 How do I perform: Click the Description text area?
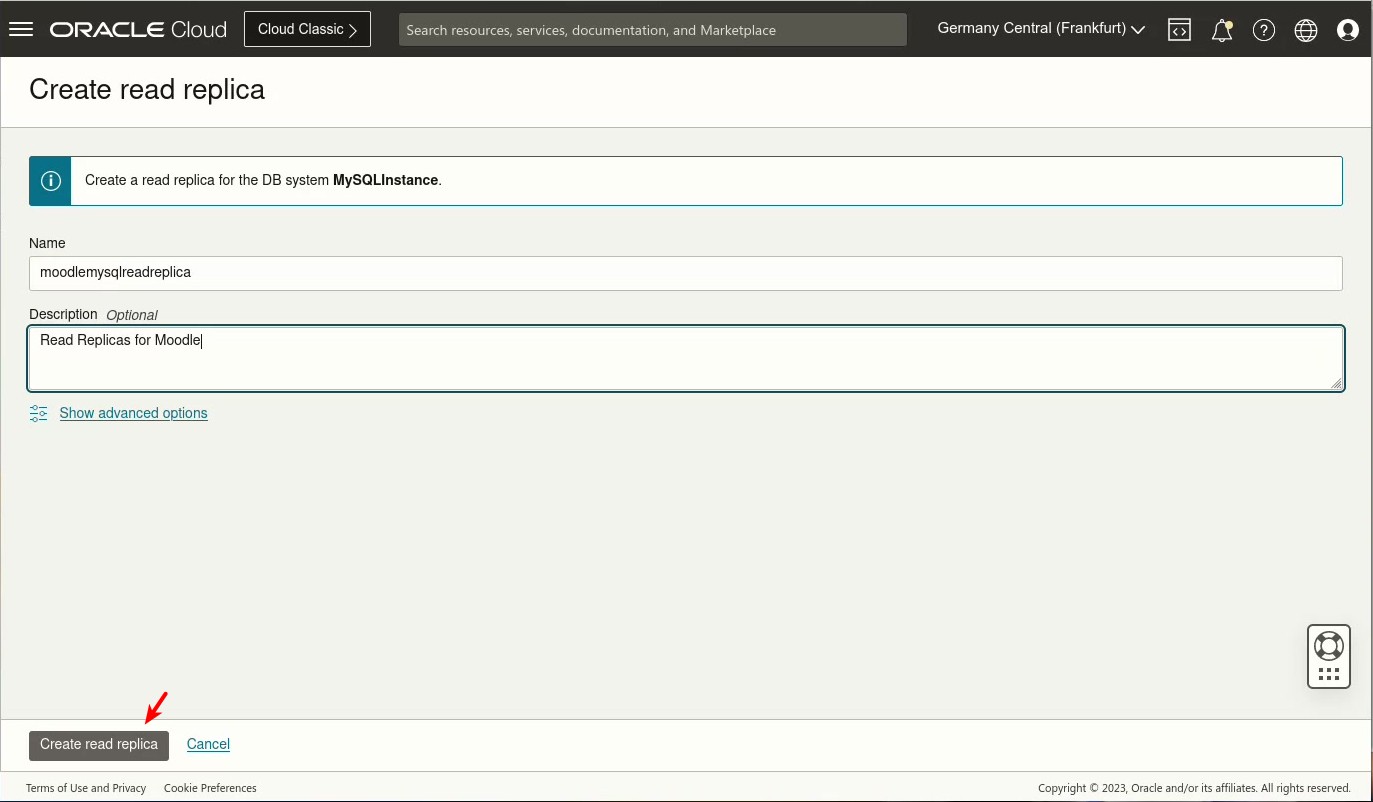686,358
